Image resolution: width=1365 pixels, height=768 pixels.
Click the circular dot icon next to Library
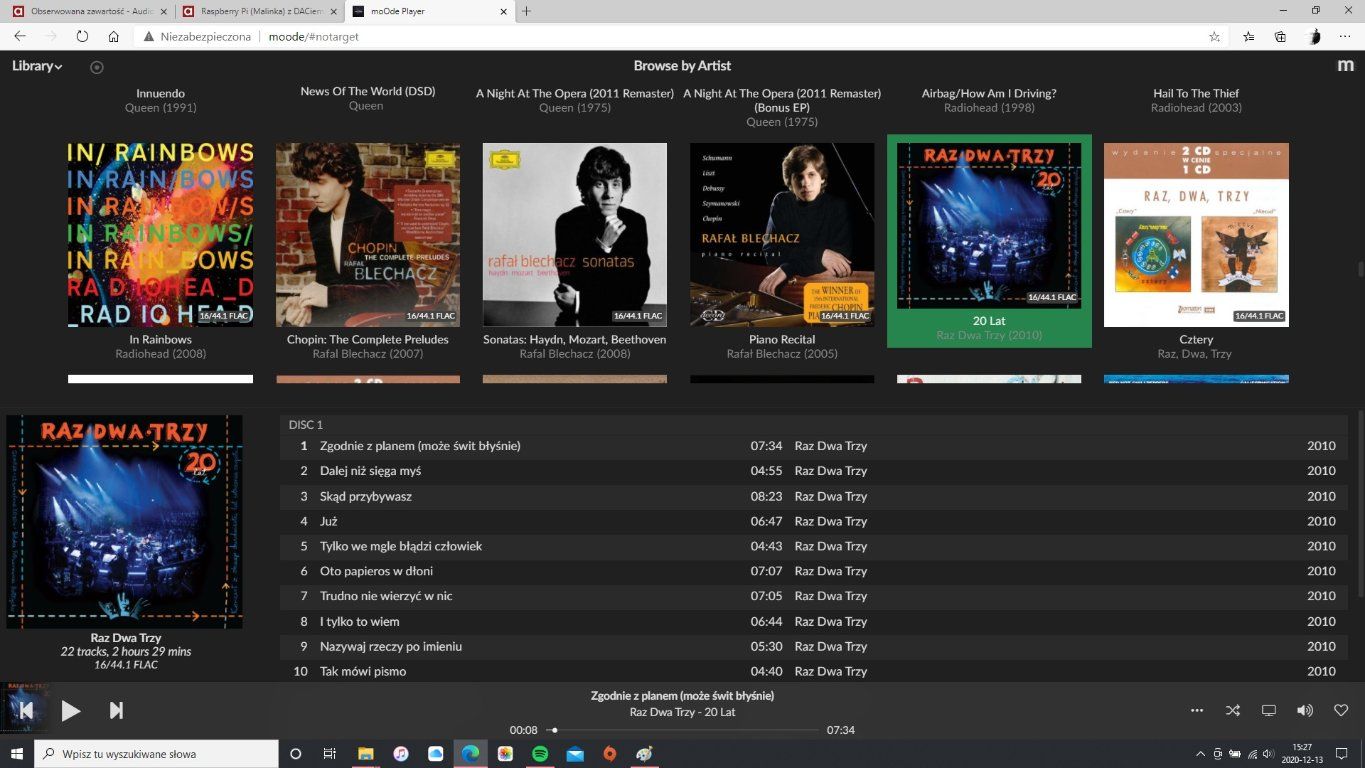point(97,67)
